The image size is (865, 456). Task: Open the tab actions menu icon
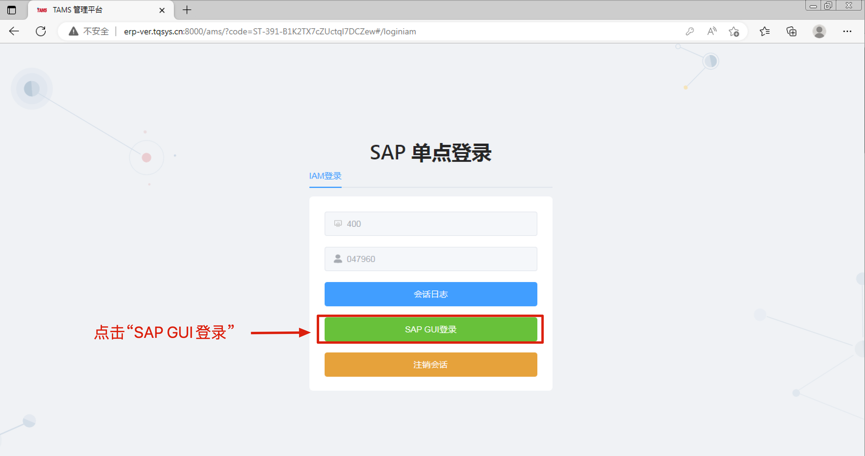coord(12,10)
